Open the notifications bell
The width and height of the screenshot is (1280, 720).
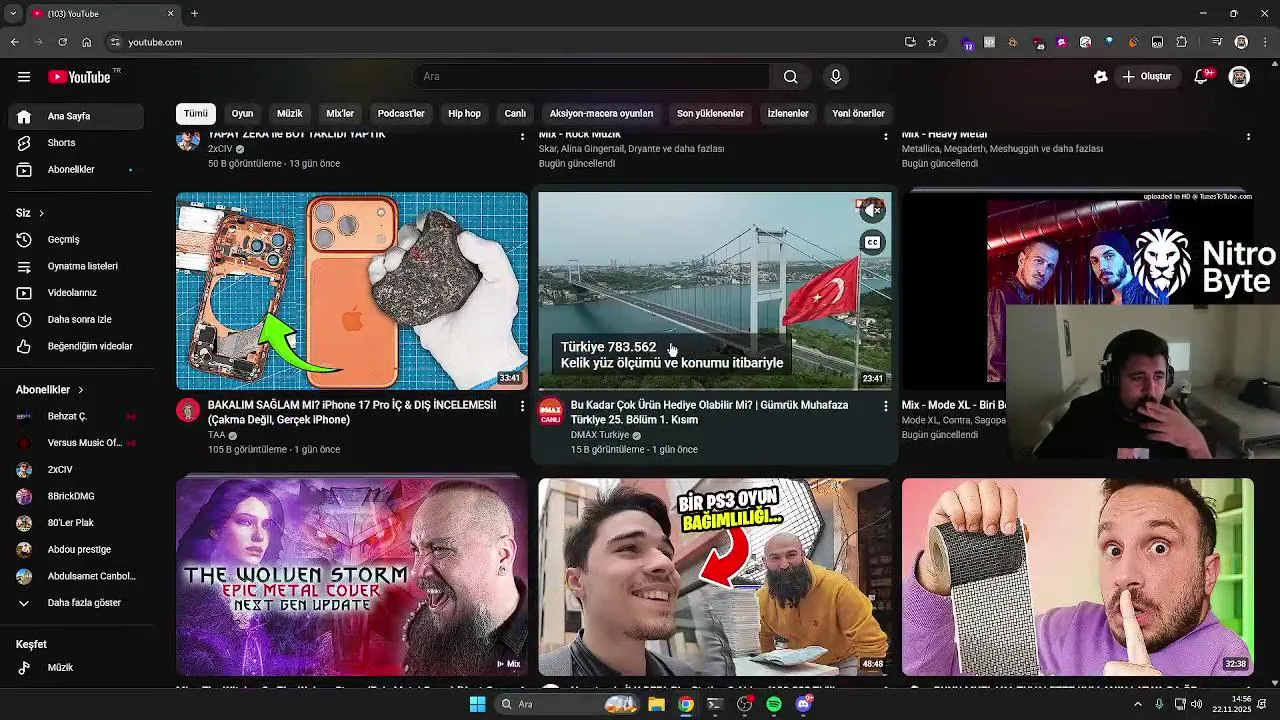1202,77
